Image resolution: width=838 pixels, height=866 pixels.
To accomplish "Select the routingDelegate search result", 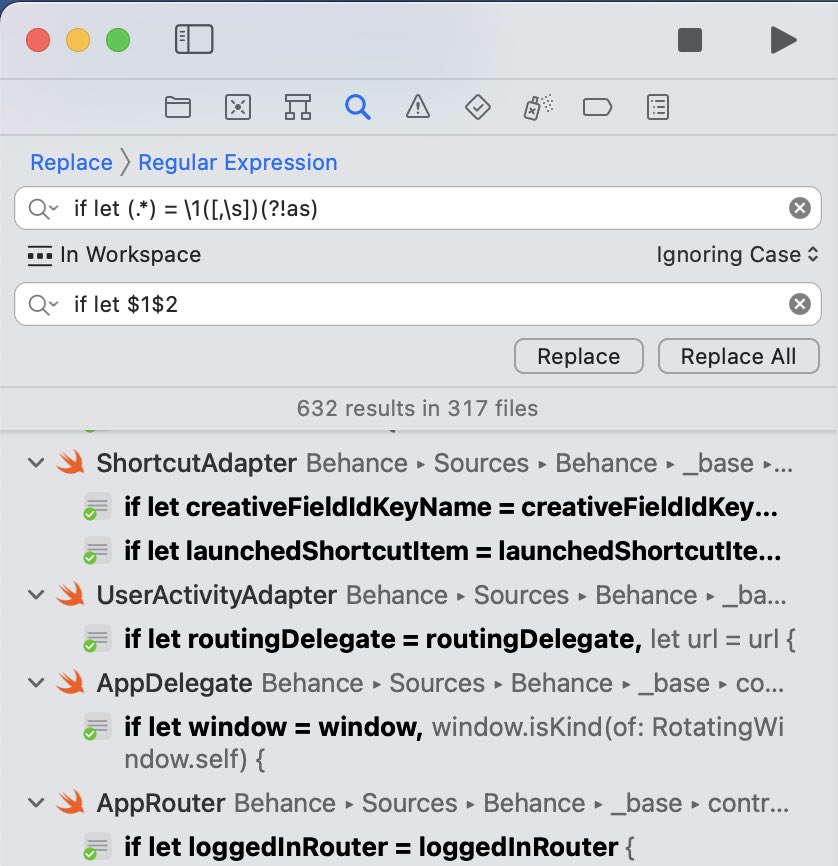I will pyautogui.click(x=419, y=639).
